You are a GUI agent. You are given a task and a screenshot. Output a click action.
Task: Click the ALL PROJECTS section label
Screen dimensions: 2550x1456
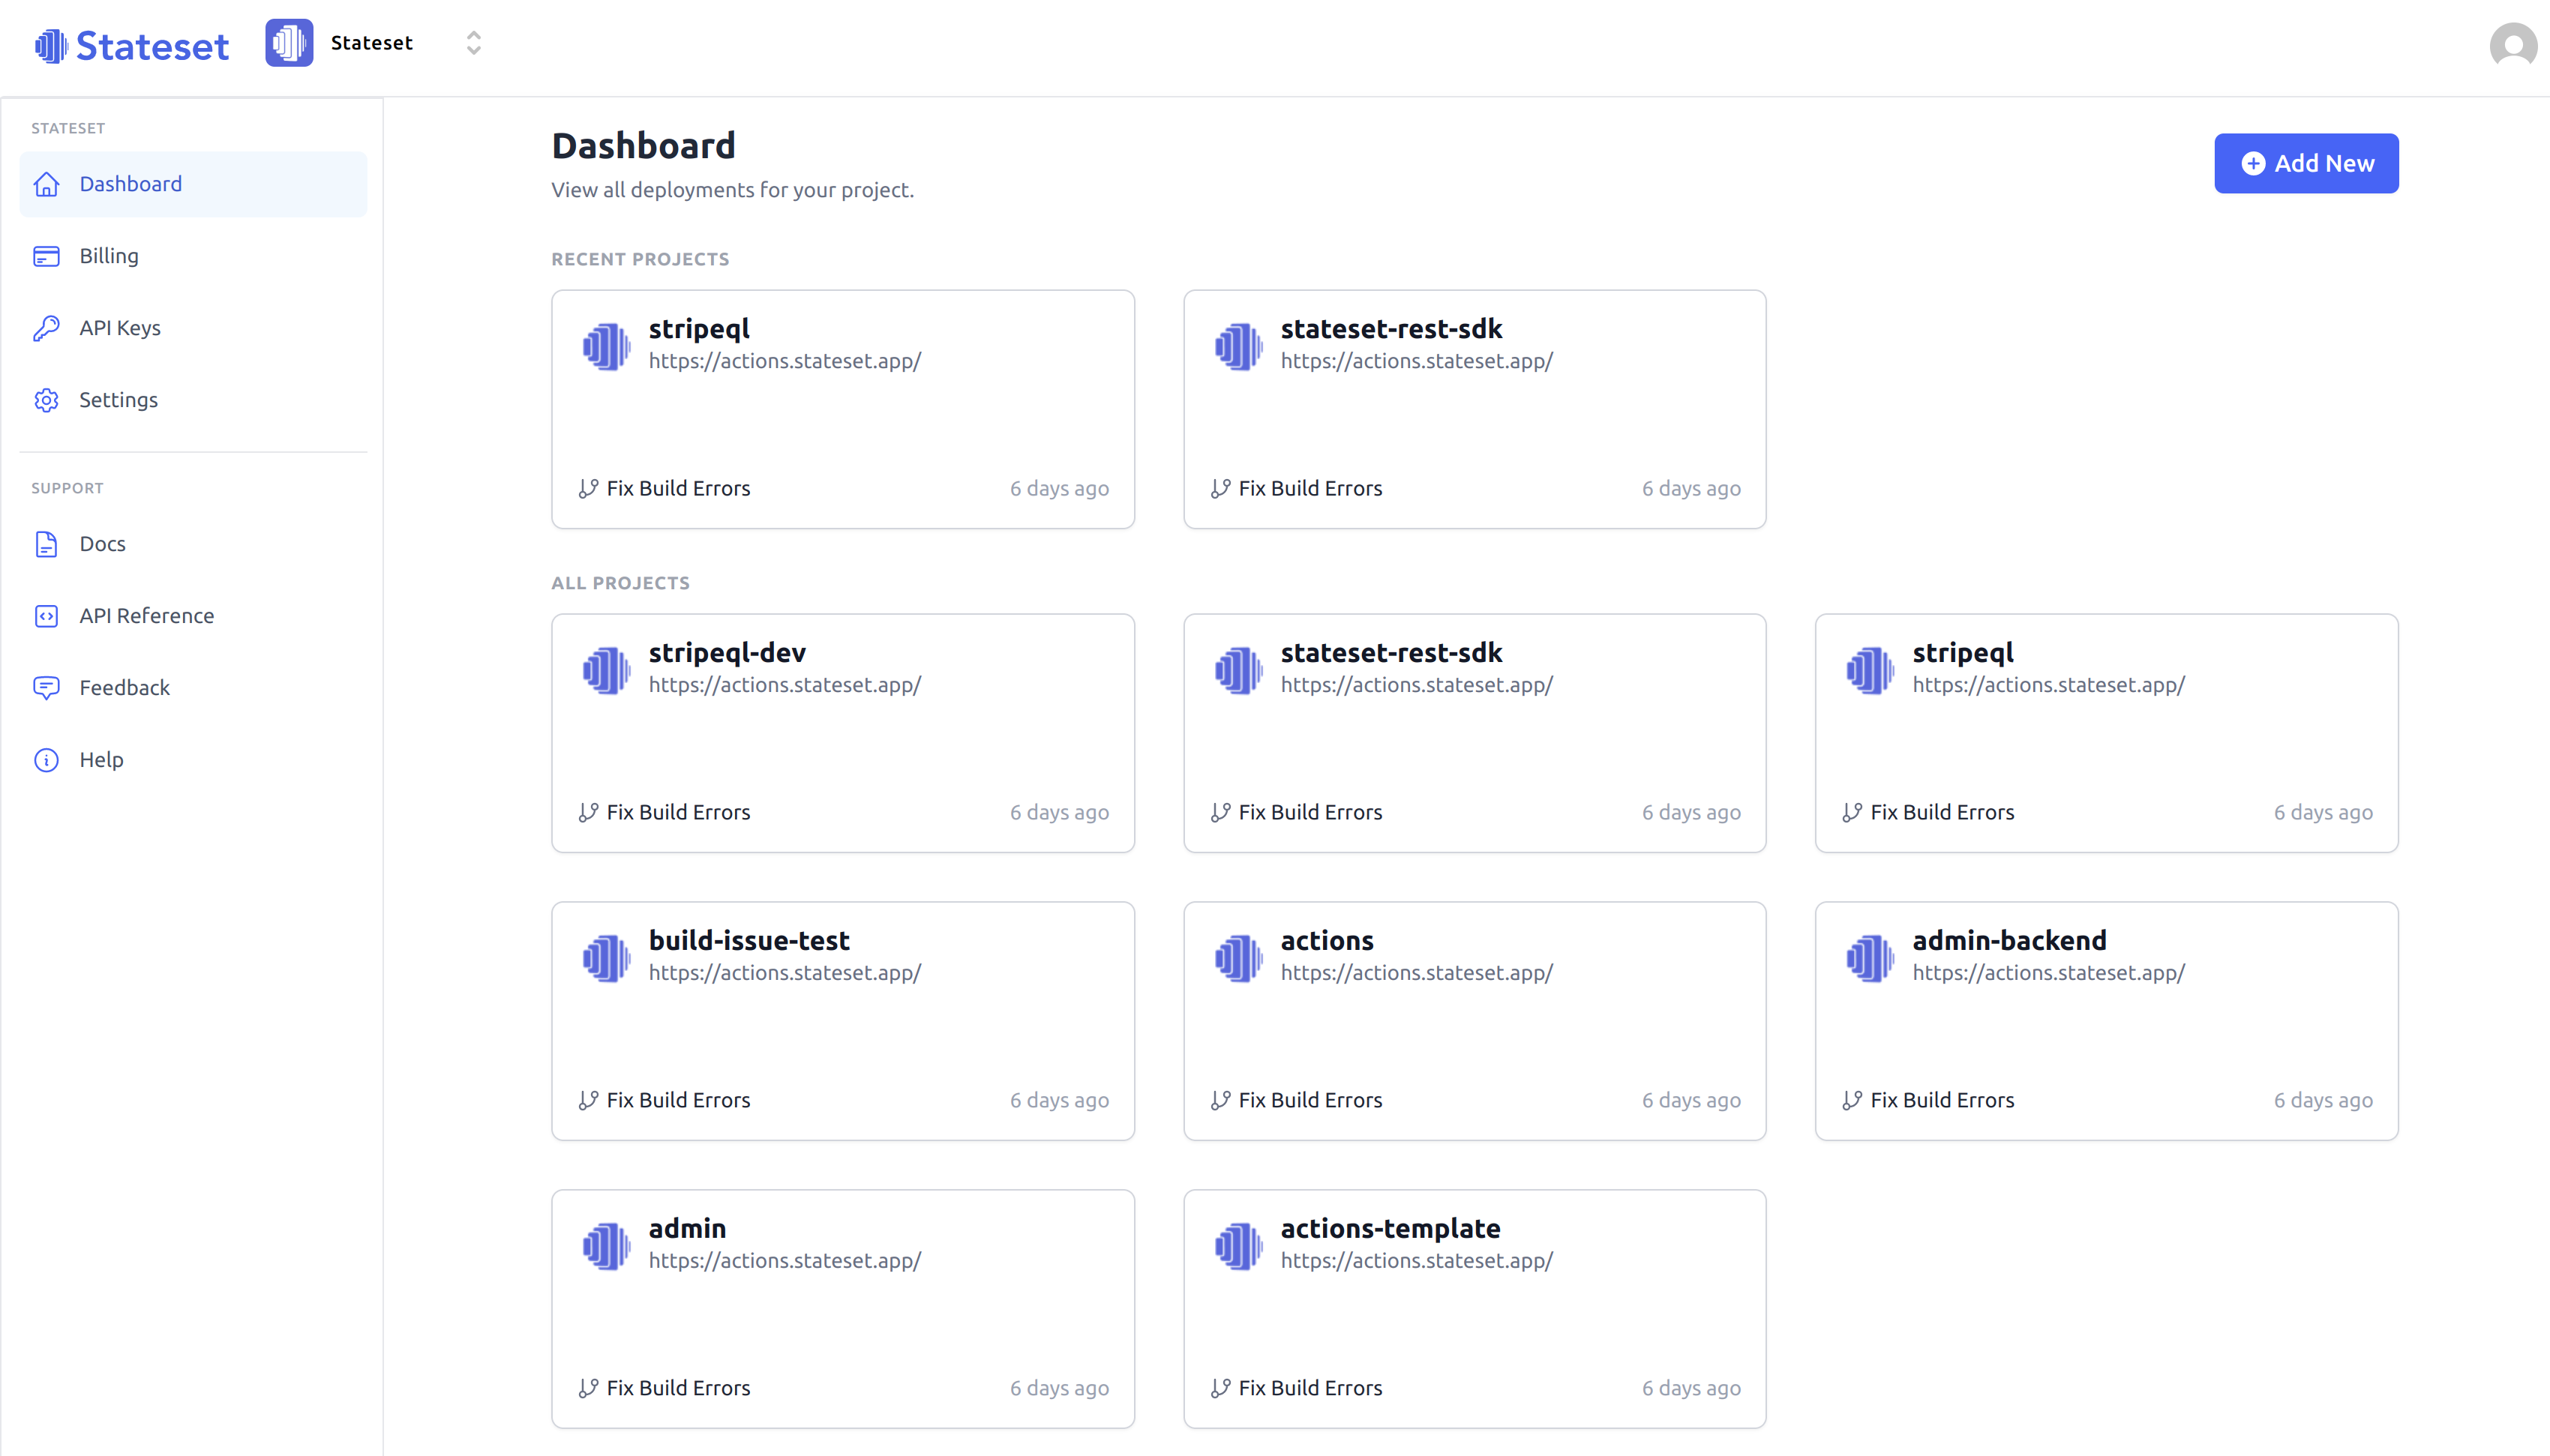620,583
